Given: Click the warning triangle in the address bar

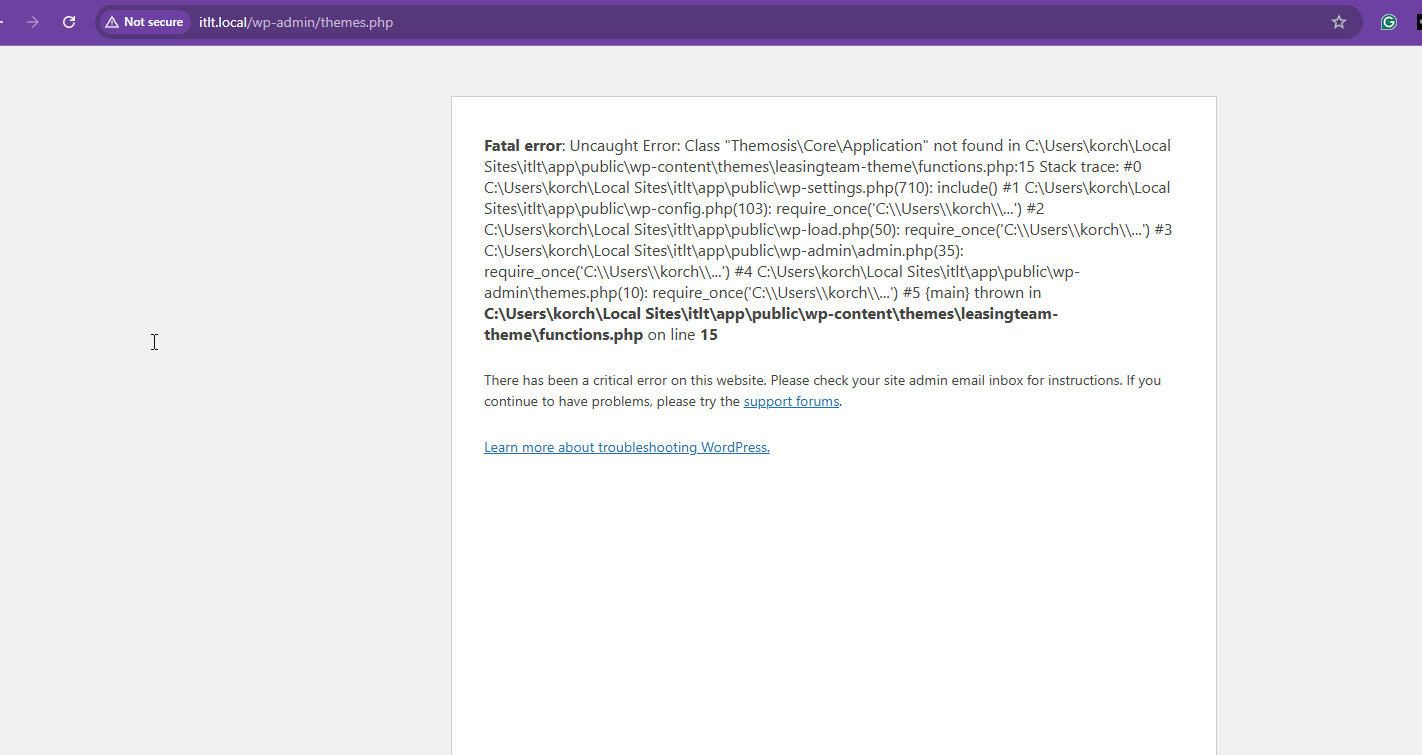Looking at the screenshot, I should point(112,22).
